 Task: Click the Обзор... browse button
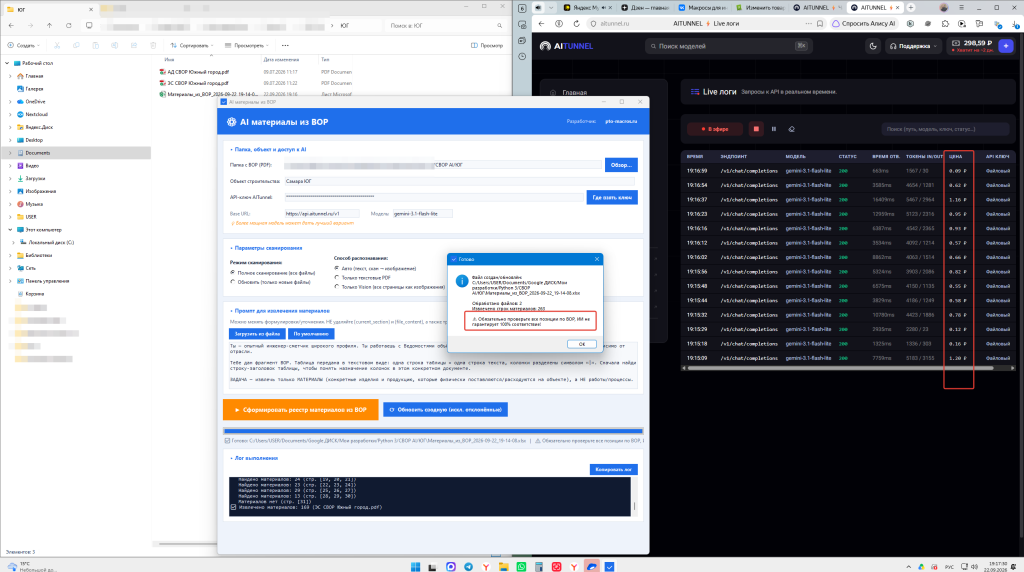coord(620,165)
